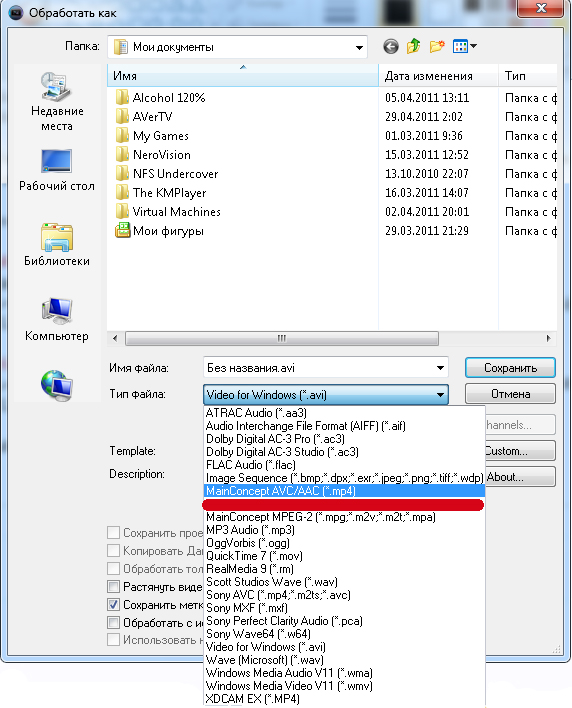Open Библиотеки in the places bar
Screen dimensions: 572x708
click(57, 244)
